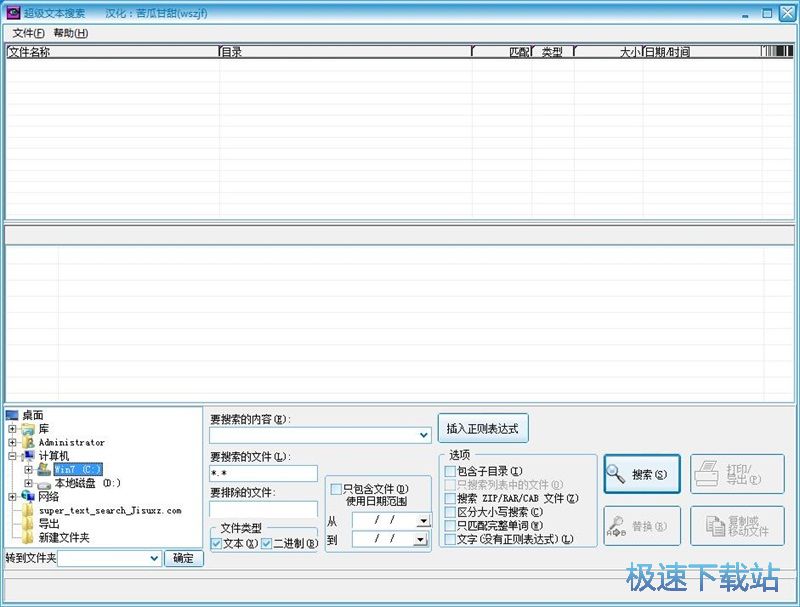The image size is (800, 607).
Task: Uncheck the 二进制 file type checkbox
Action: (x=266, y=544)
